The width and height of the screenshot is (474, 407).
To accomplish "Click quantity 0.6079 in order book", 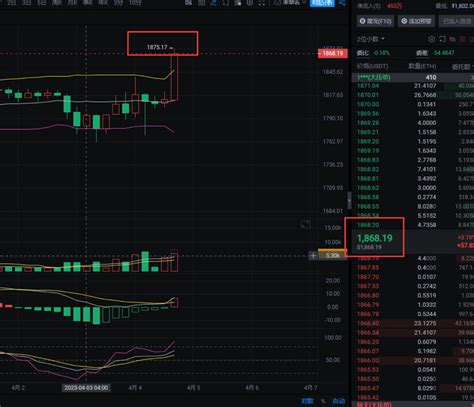I will pyautogui.click(x=427, y=342).
